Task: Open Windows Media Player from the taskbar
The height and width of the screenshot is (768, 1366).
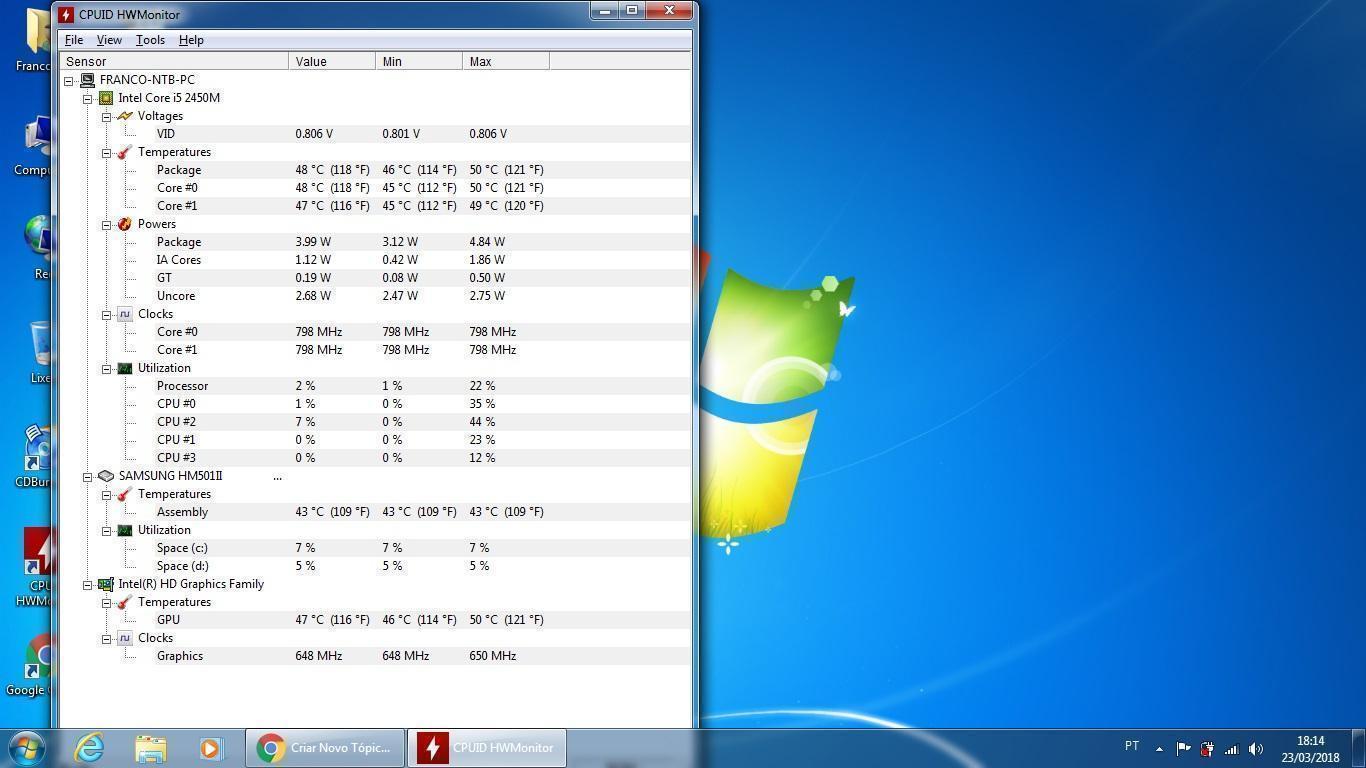Action: (x=211, y=748)
